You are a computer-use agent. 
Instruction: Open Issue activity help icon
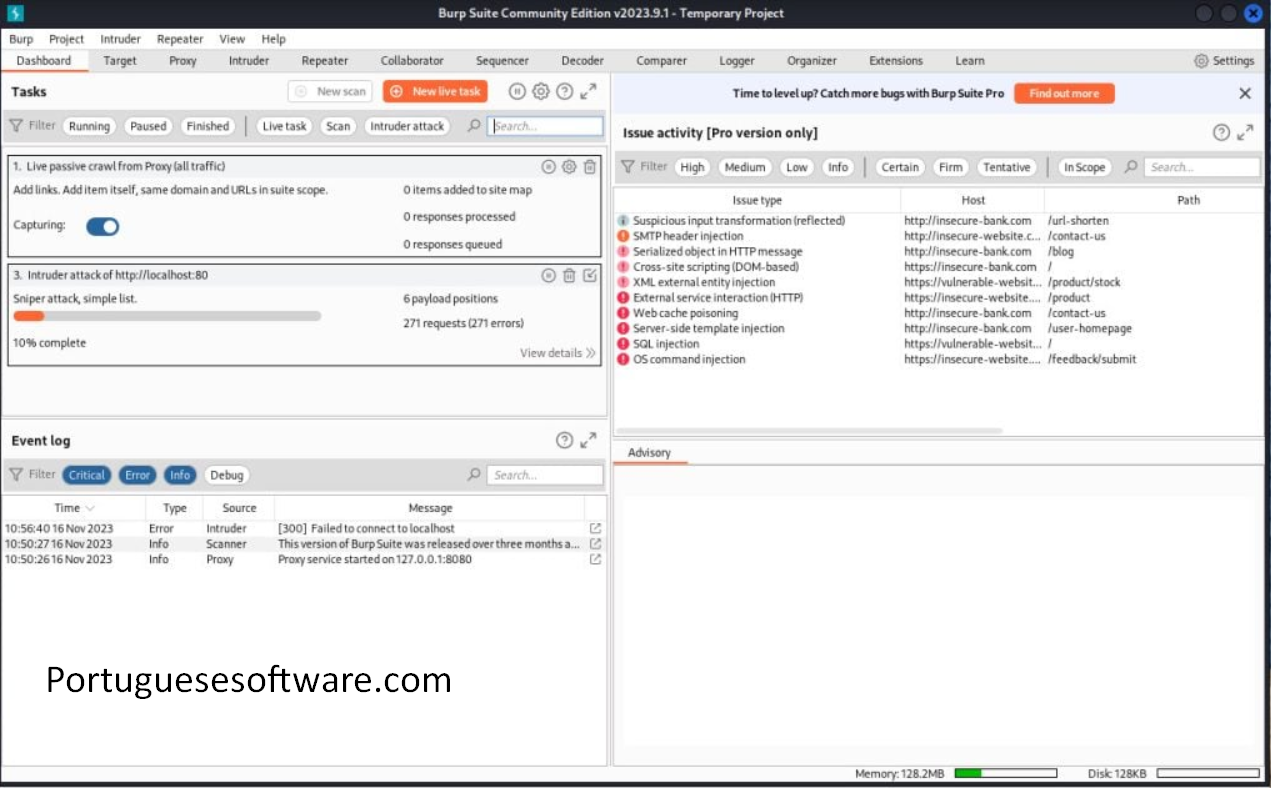coord(1221,132)
